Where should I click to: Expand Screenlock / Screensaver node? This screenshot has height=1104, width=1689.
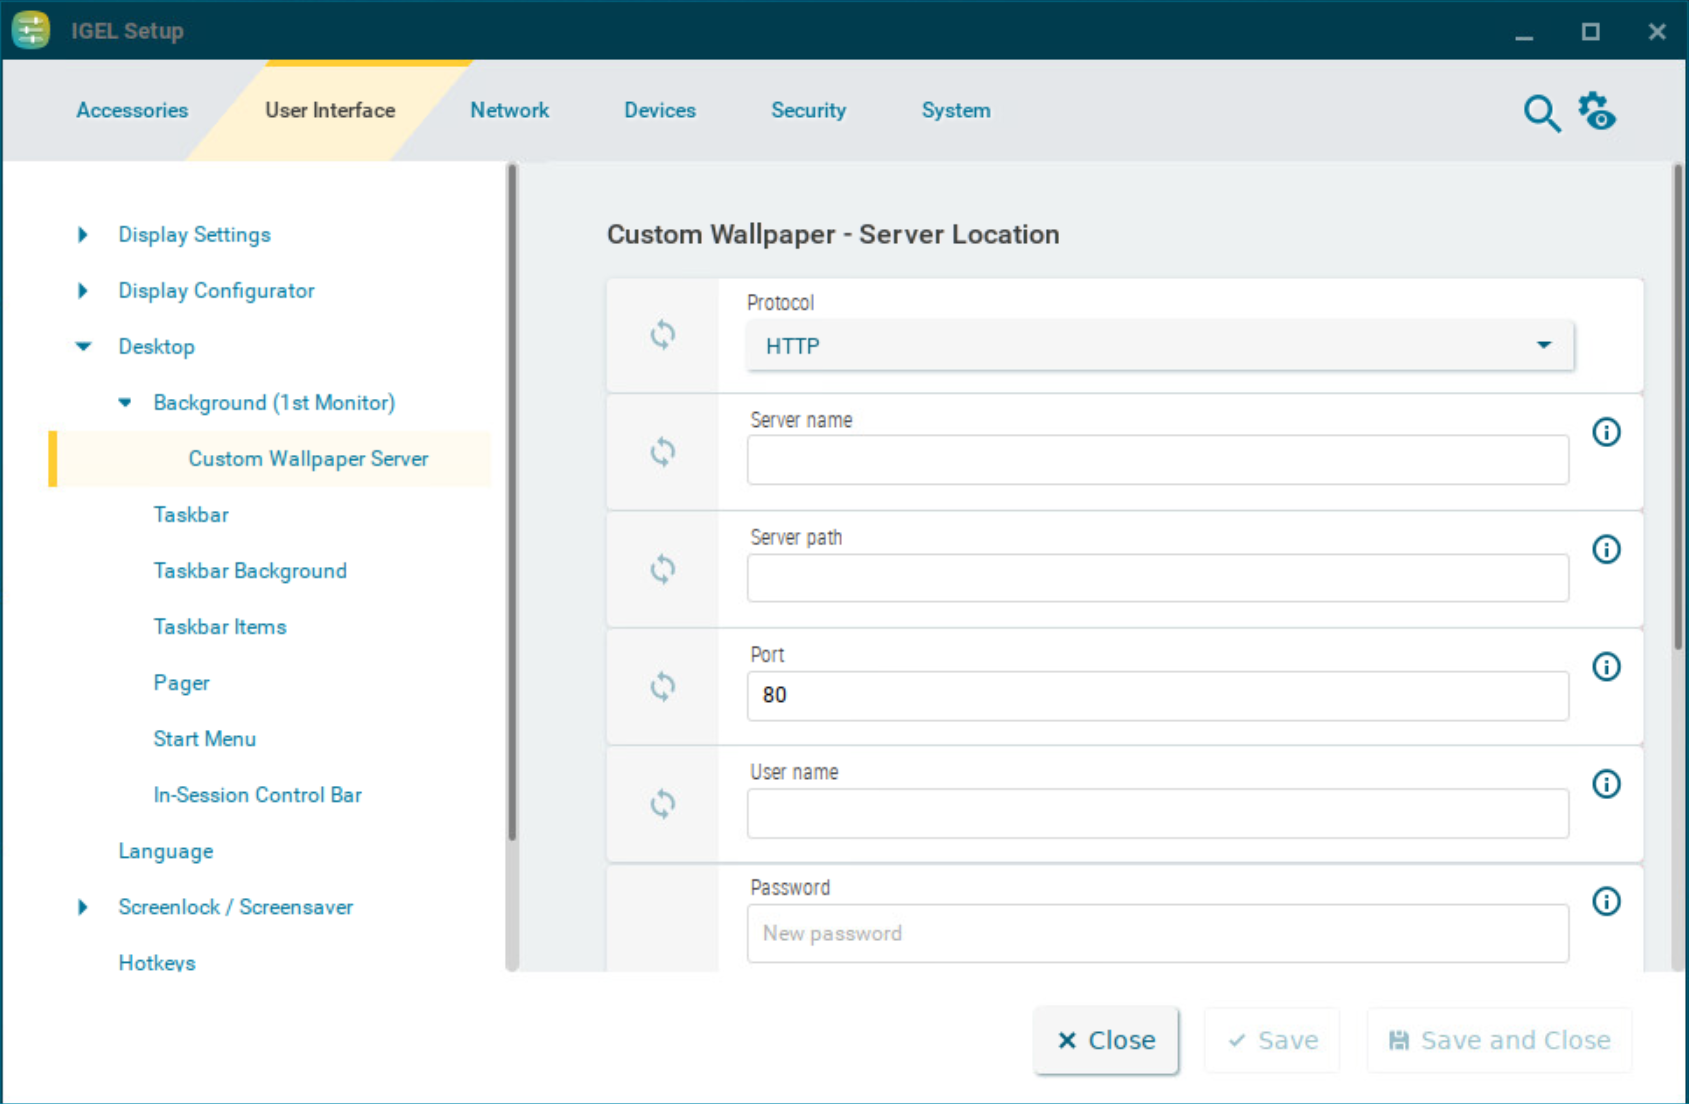pyautogui.click(x=83, y=907)
